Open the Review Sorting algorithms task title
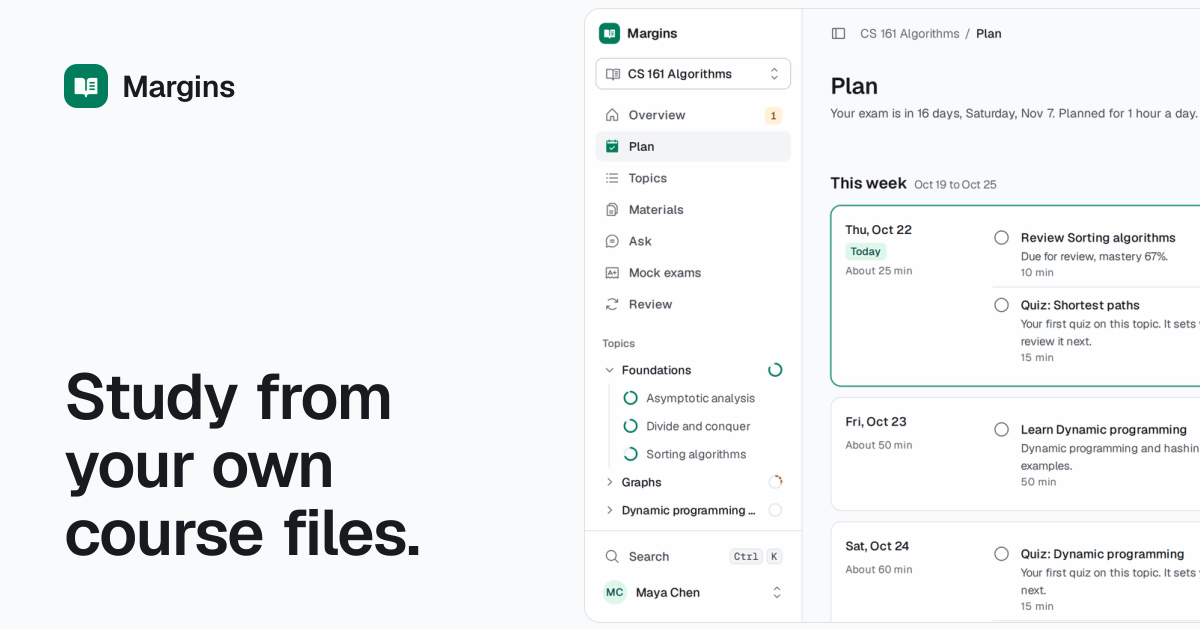 [x=1098, y=237]
